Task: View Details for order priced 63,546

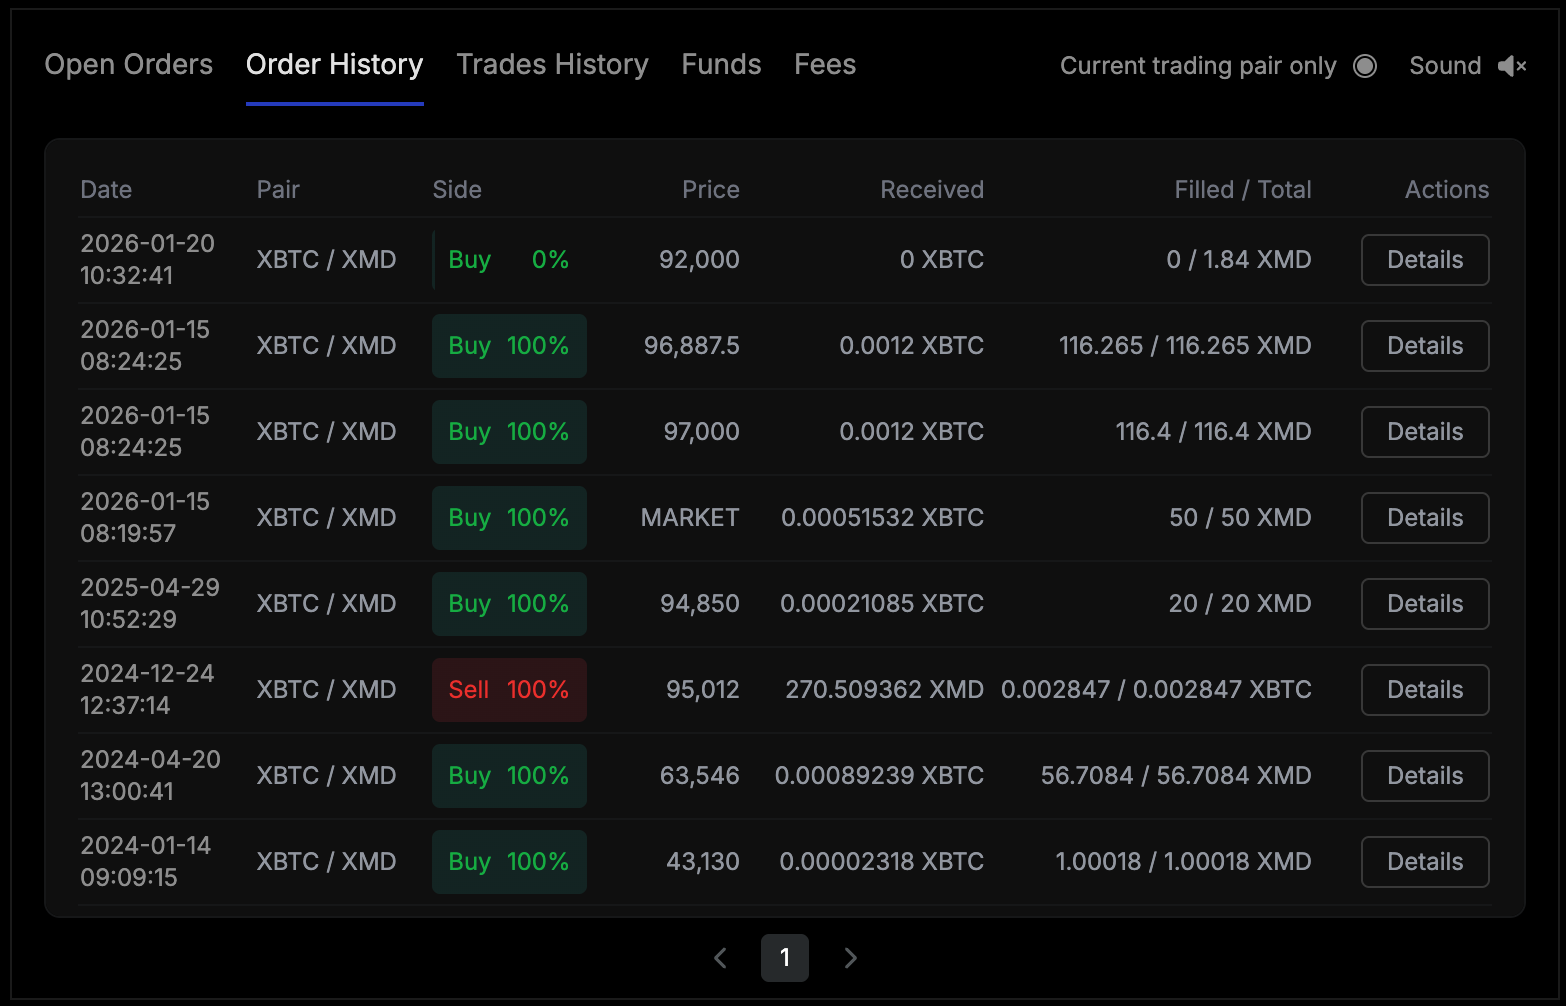Action: (1424, 776)
